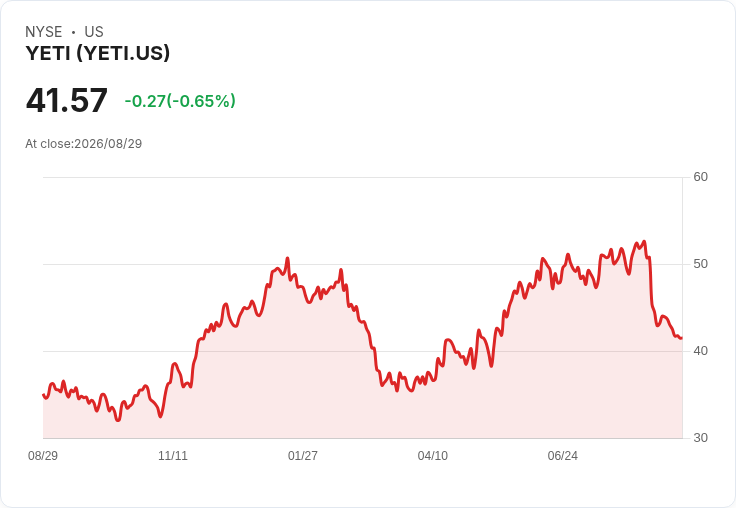Image resolution: width=736 pixels, height=508 pixels.
Task: Open the YETI (YETI.US) stock title
Action: [x=98, y=53]
